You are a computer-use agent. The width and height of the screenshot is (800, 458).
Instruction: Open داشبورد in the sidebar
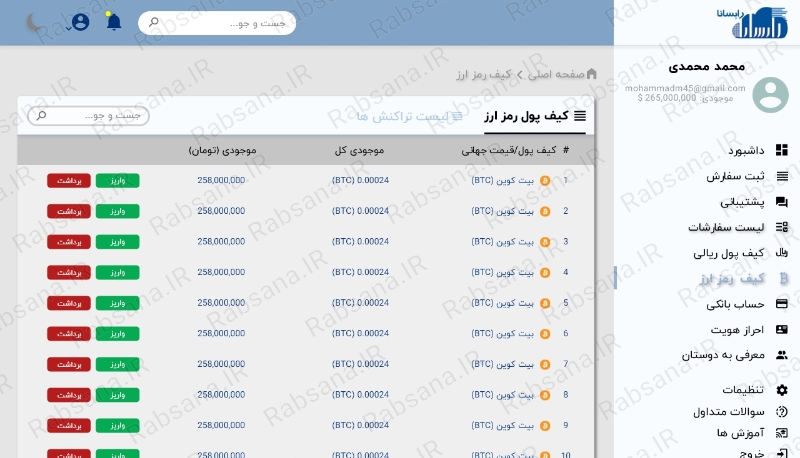pos(746,150)
